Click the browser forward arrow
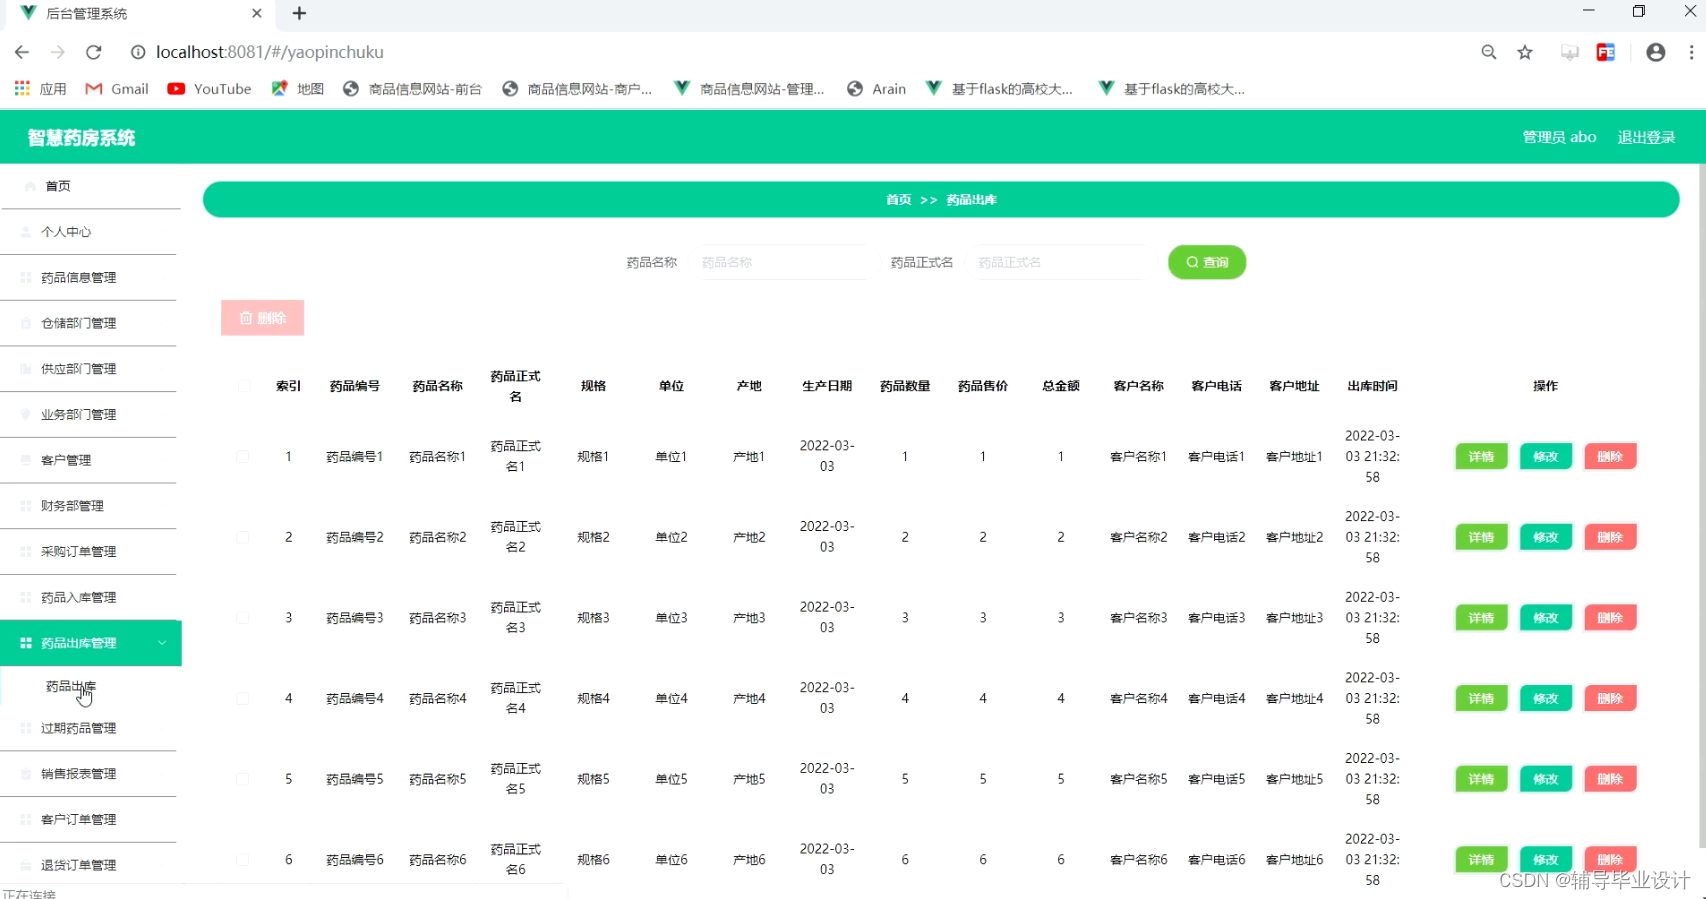 coord(58,52)
